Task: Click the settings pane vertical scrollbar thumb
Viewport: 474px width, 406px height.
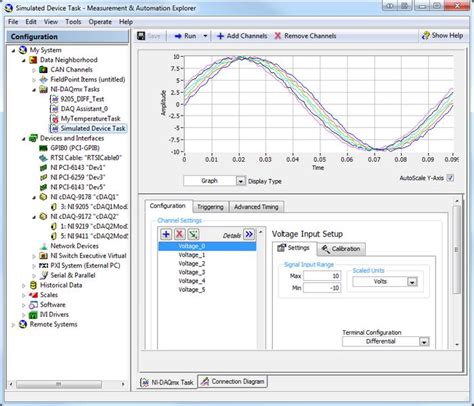Action: coord(456,250)
